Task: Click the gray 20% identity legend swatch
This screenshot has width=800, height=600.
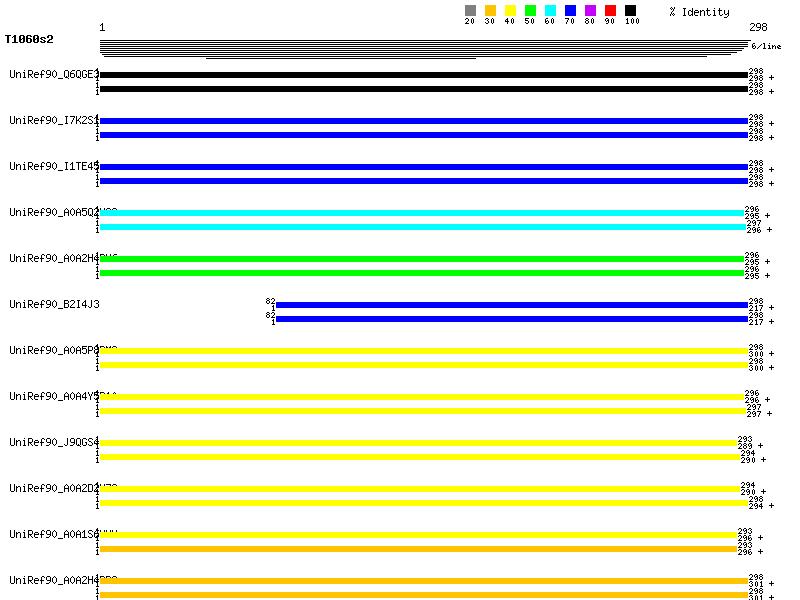Action: tap(470, 11)
